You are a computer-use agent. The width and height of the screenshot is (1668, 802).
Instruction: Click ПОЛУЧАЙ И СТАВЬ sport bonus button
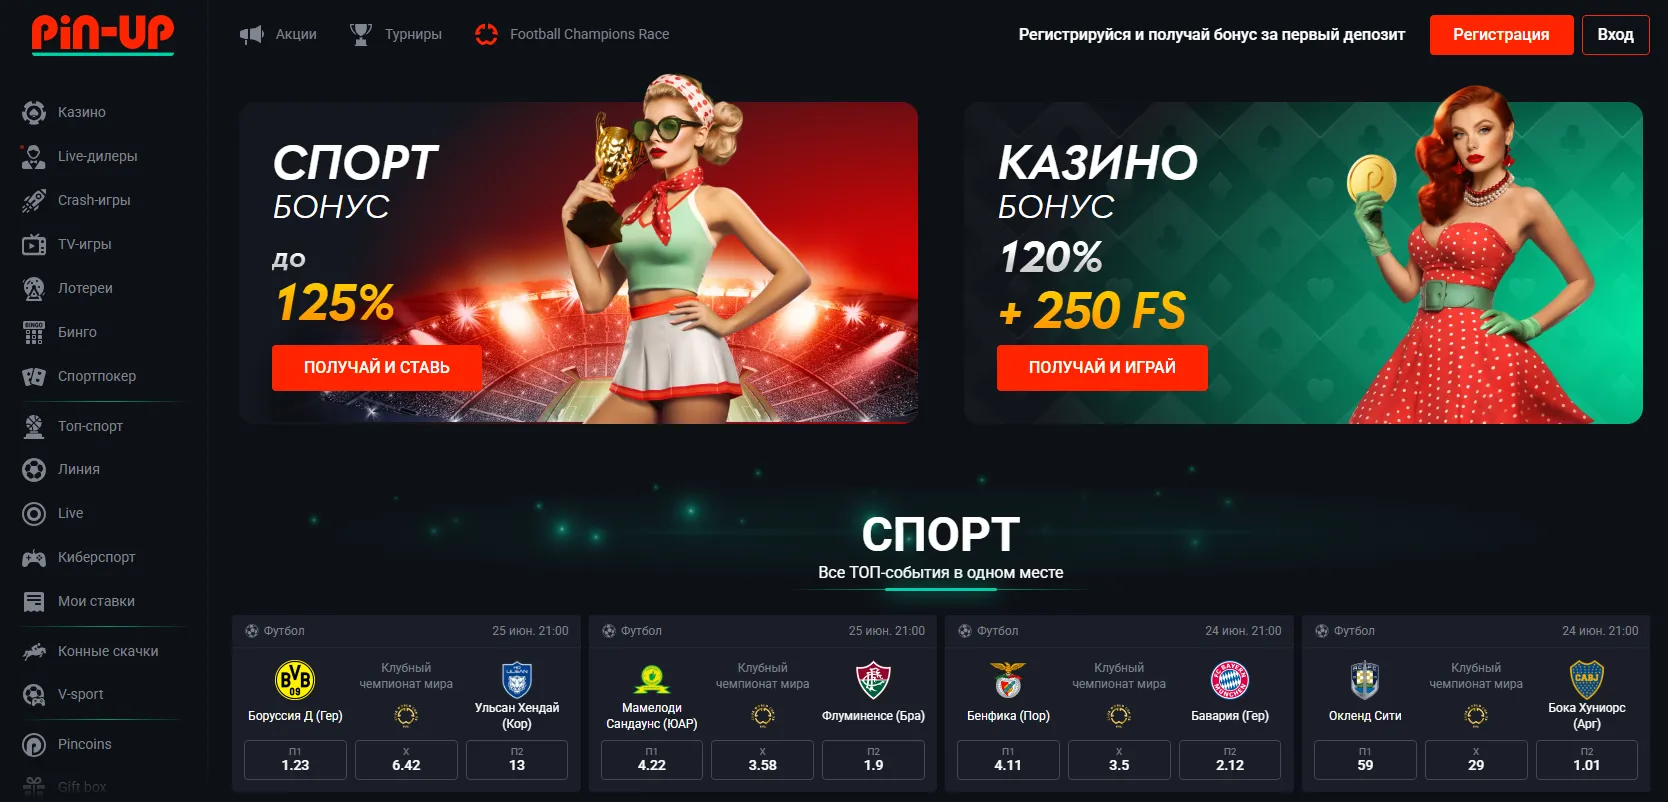pos(377,368)
